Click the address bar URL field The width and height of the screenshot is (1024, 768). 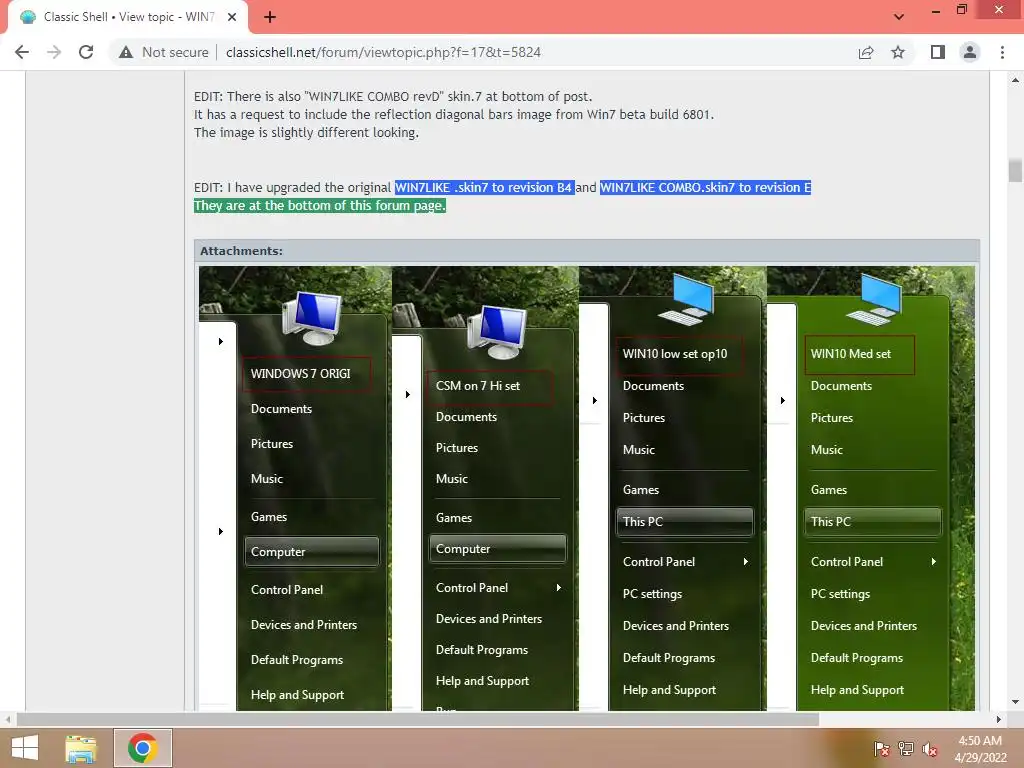point(383,52)
